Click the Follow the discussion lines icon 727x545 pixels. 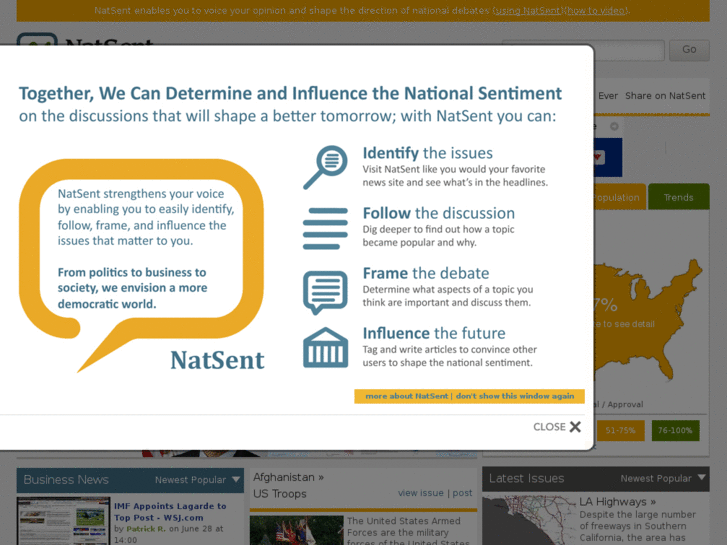[325, 228]
